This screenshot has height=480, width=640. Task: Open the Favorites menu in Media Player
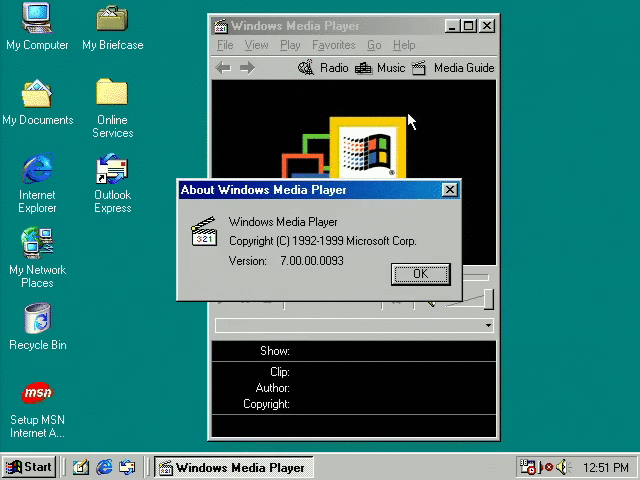coord(333,45)
